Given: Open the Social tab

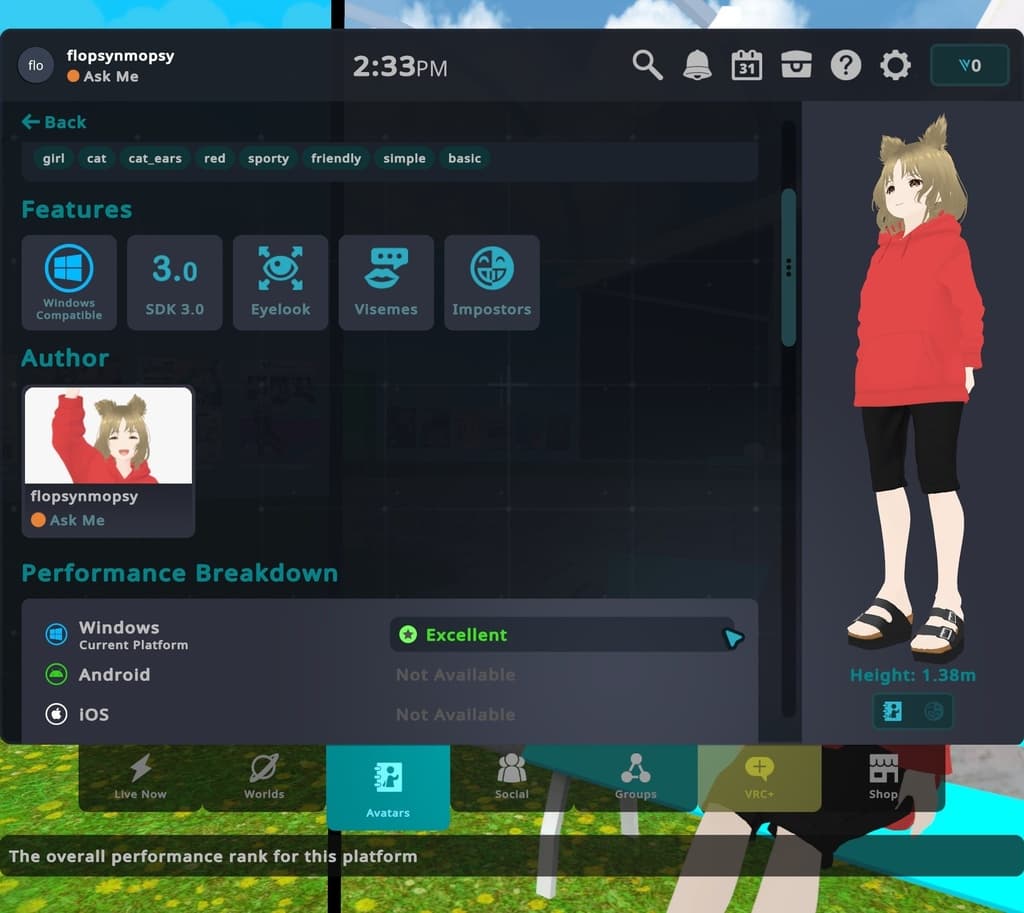Looking at the screenshot, I should (511, 777).
